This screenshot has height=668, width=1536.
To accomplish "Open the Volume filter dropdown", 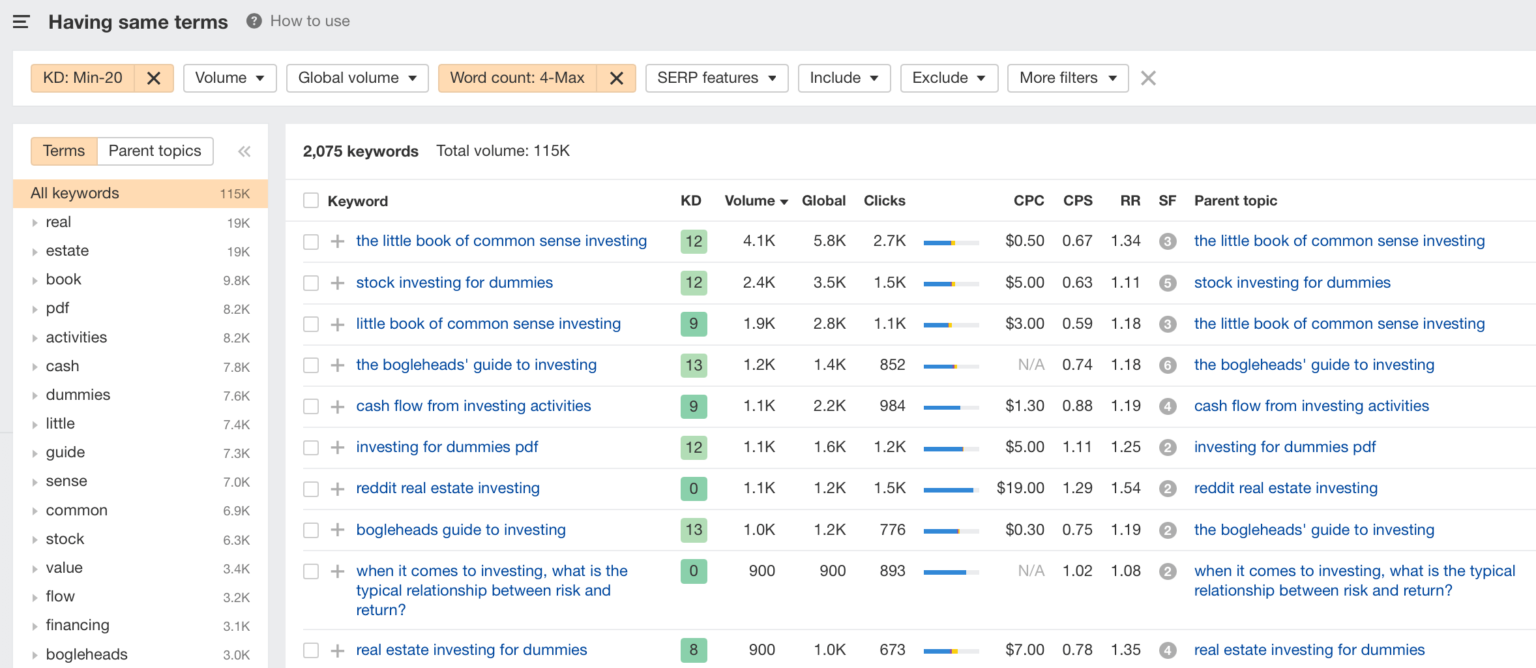I will pos(229,77).
